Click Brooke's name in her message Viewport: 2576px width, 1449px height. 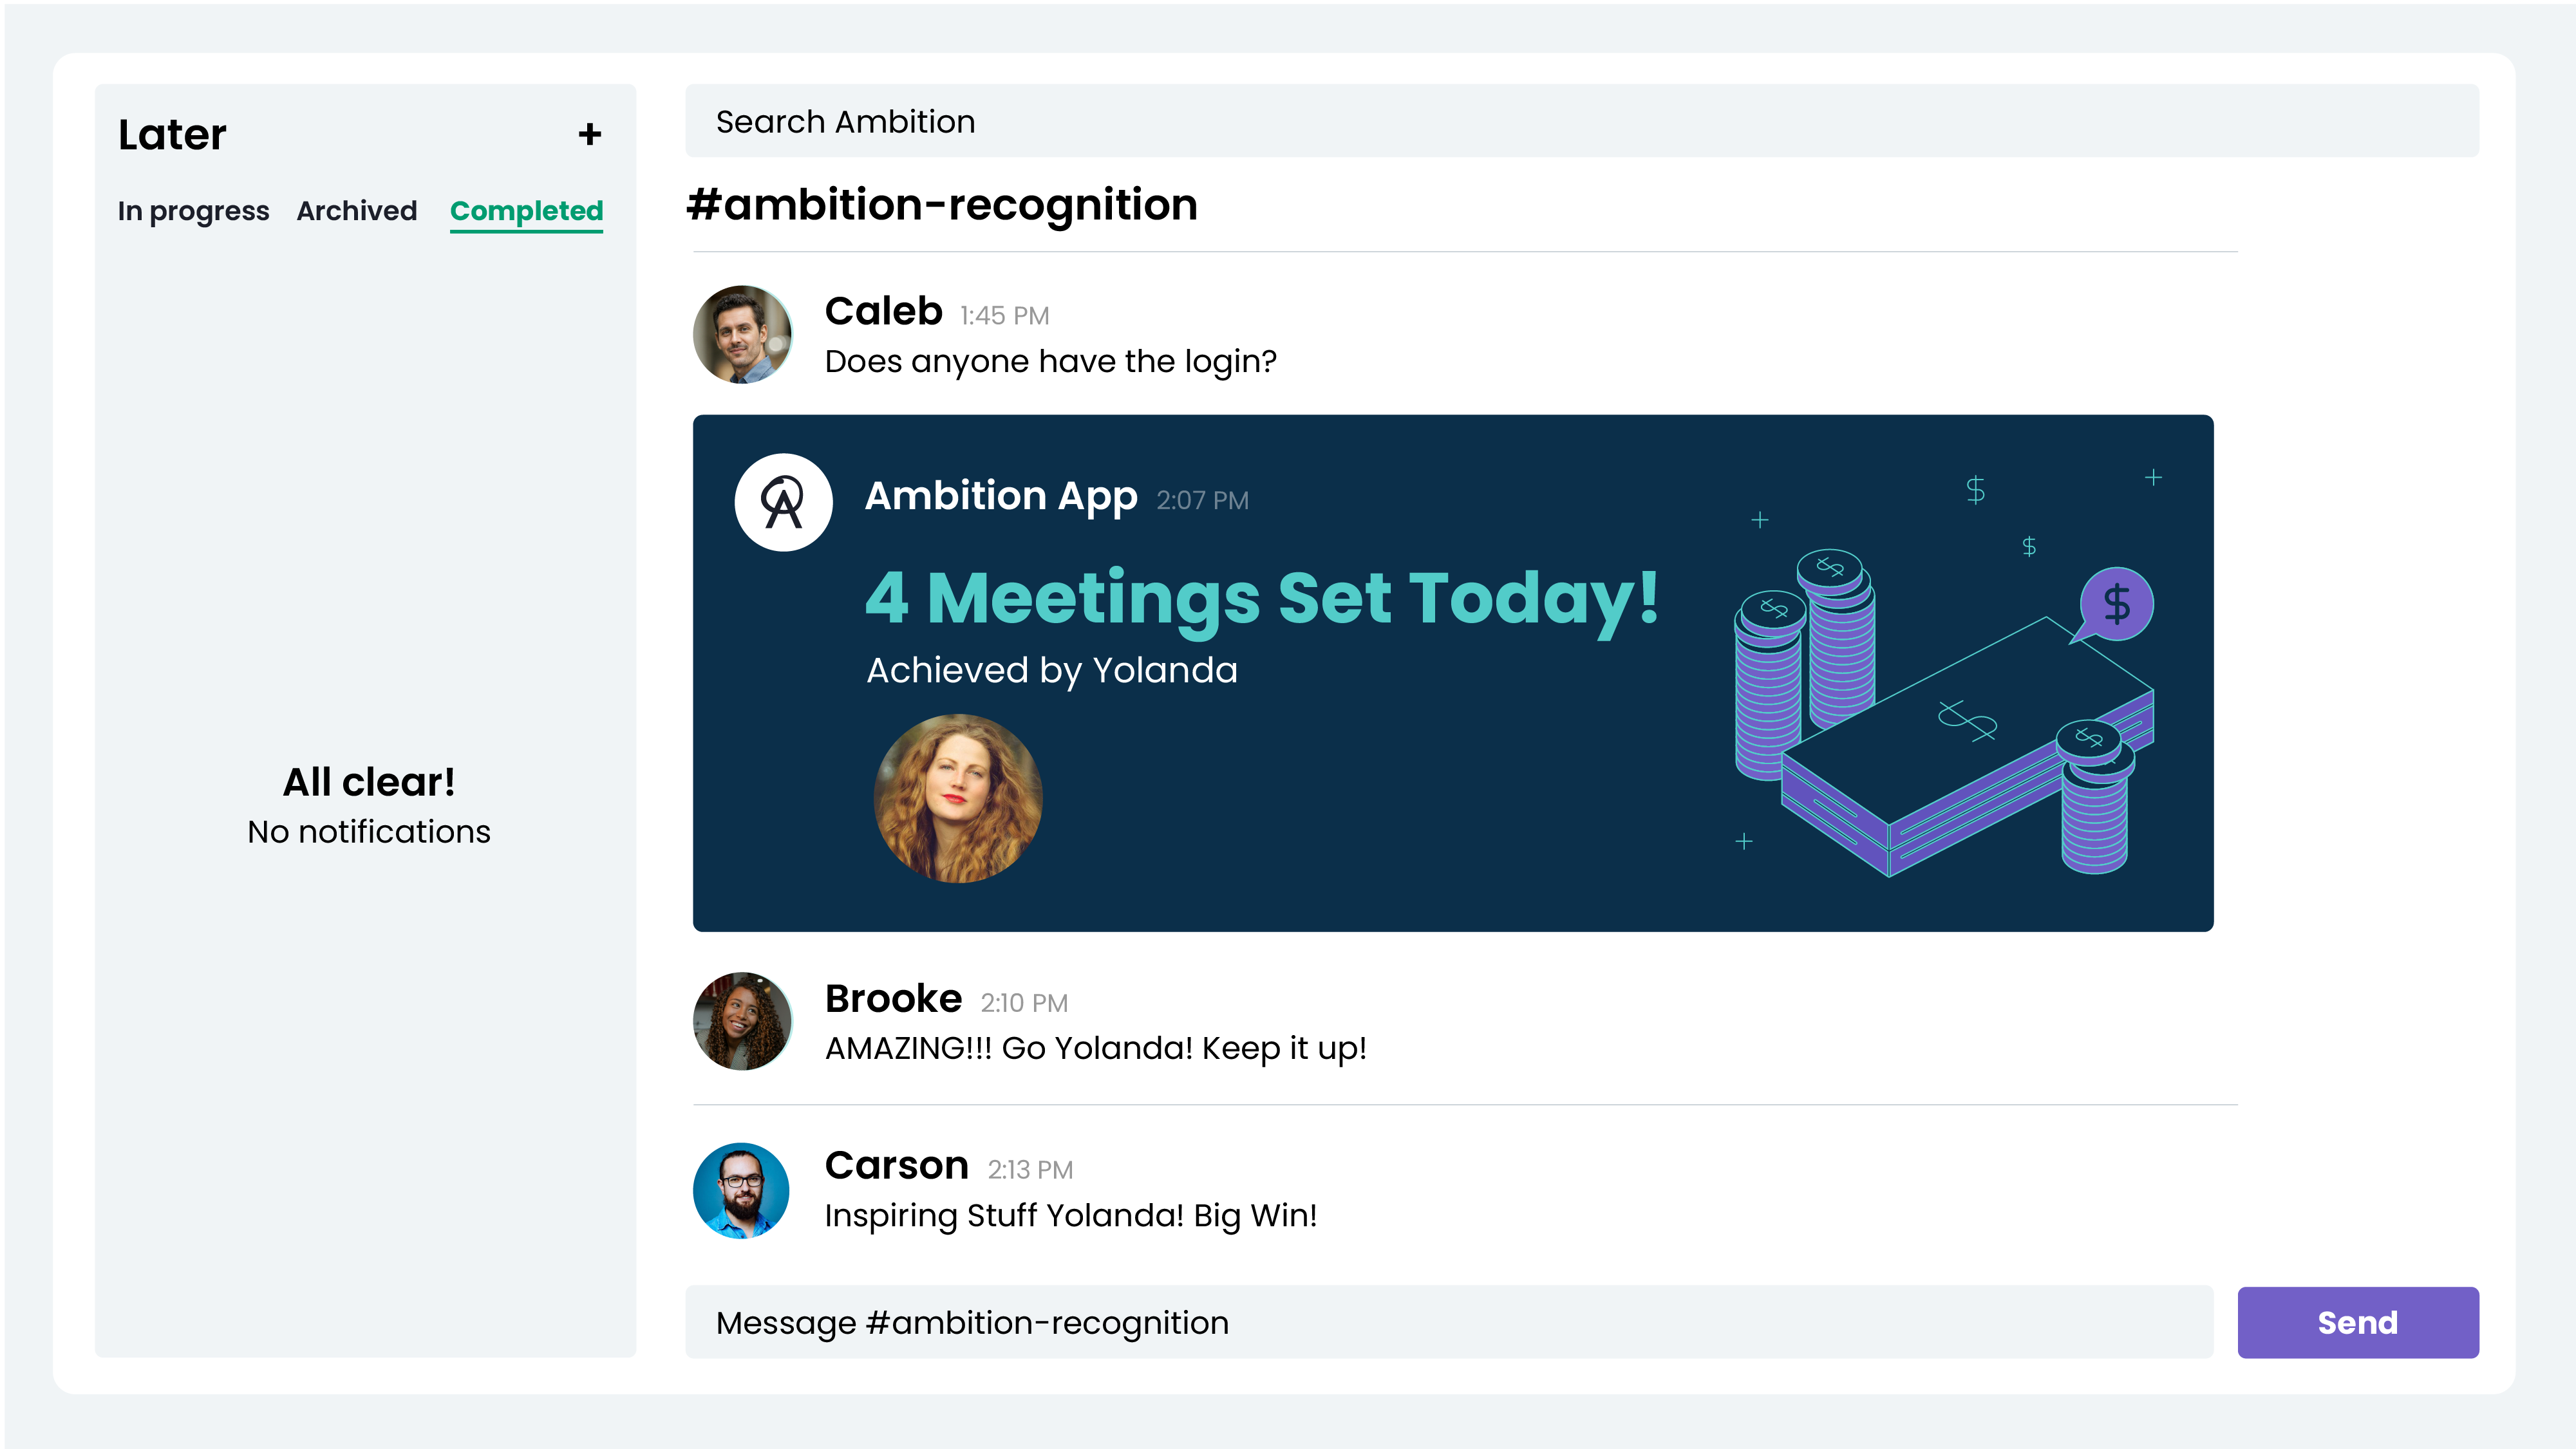893,998
